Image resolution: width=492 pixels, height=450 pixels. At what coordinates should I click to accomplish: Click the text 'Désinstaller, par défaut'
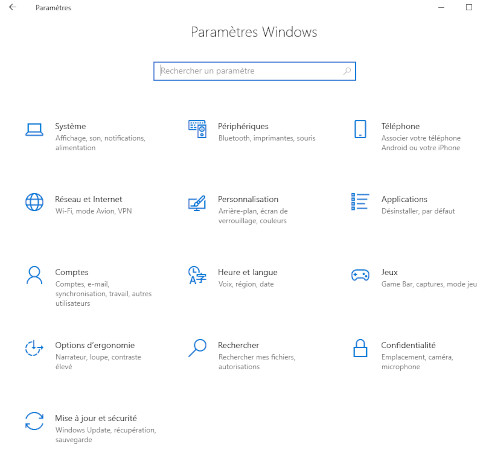[x=418, y=211]
